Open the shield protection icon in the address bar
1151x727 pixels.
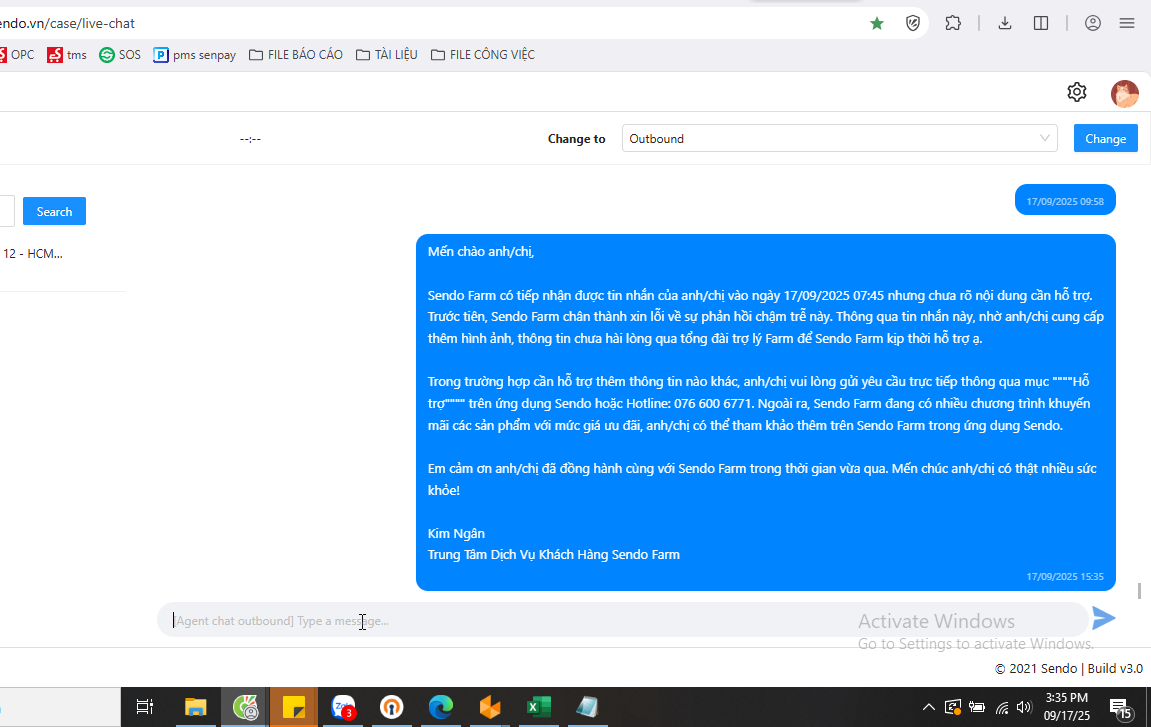(912, 23)
